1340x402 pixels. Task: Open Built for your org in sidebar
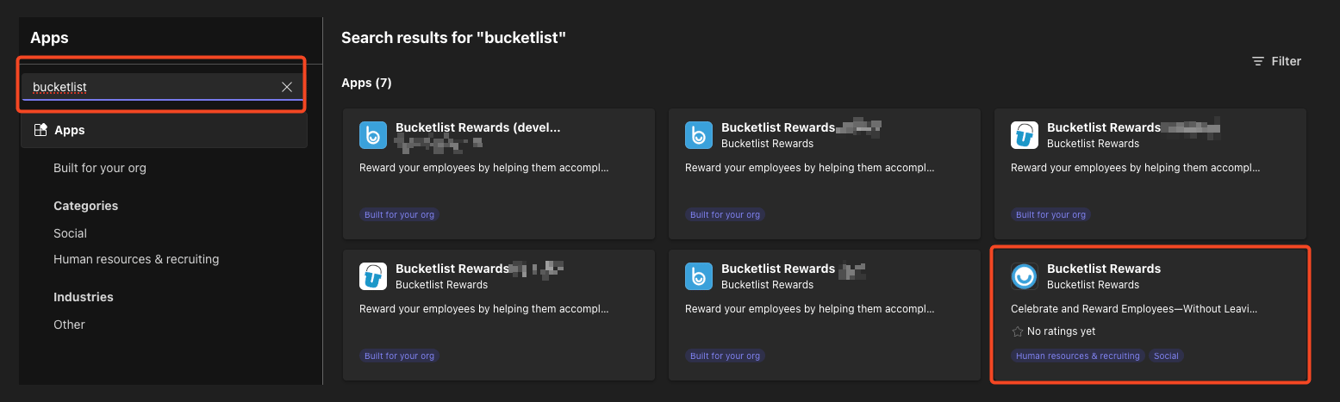(100, 168)
